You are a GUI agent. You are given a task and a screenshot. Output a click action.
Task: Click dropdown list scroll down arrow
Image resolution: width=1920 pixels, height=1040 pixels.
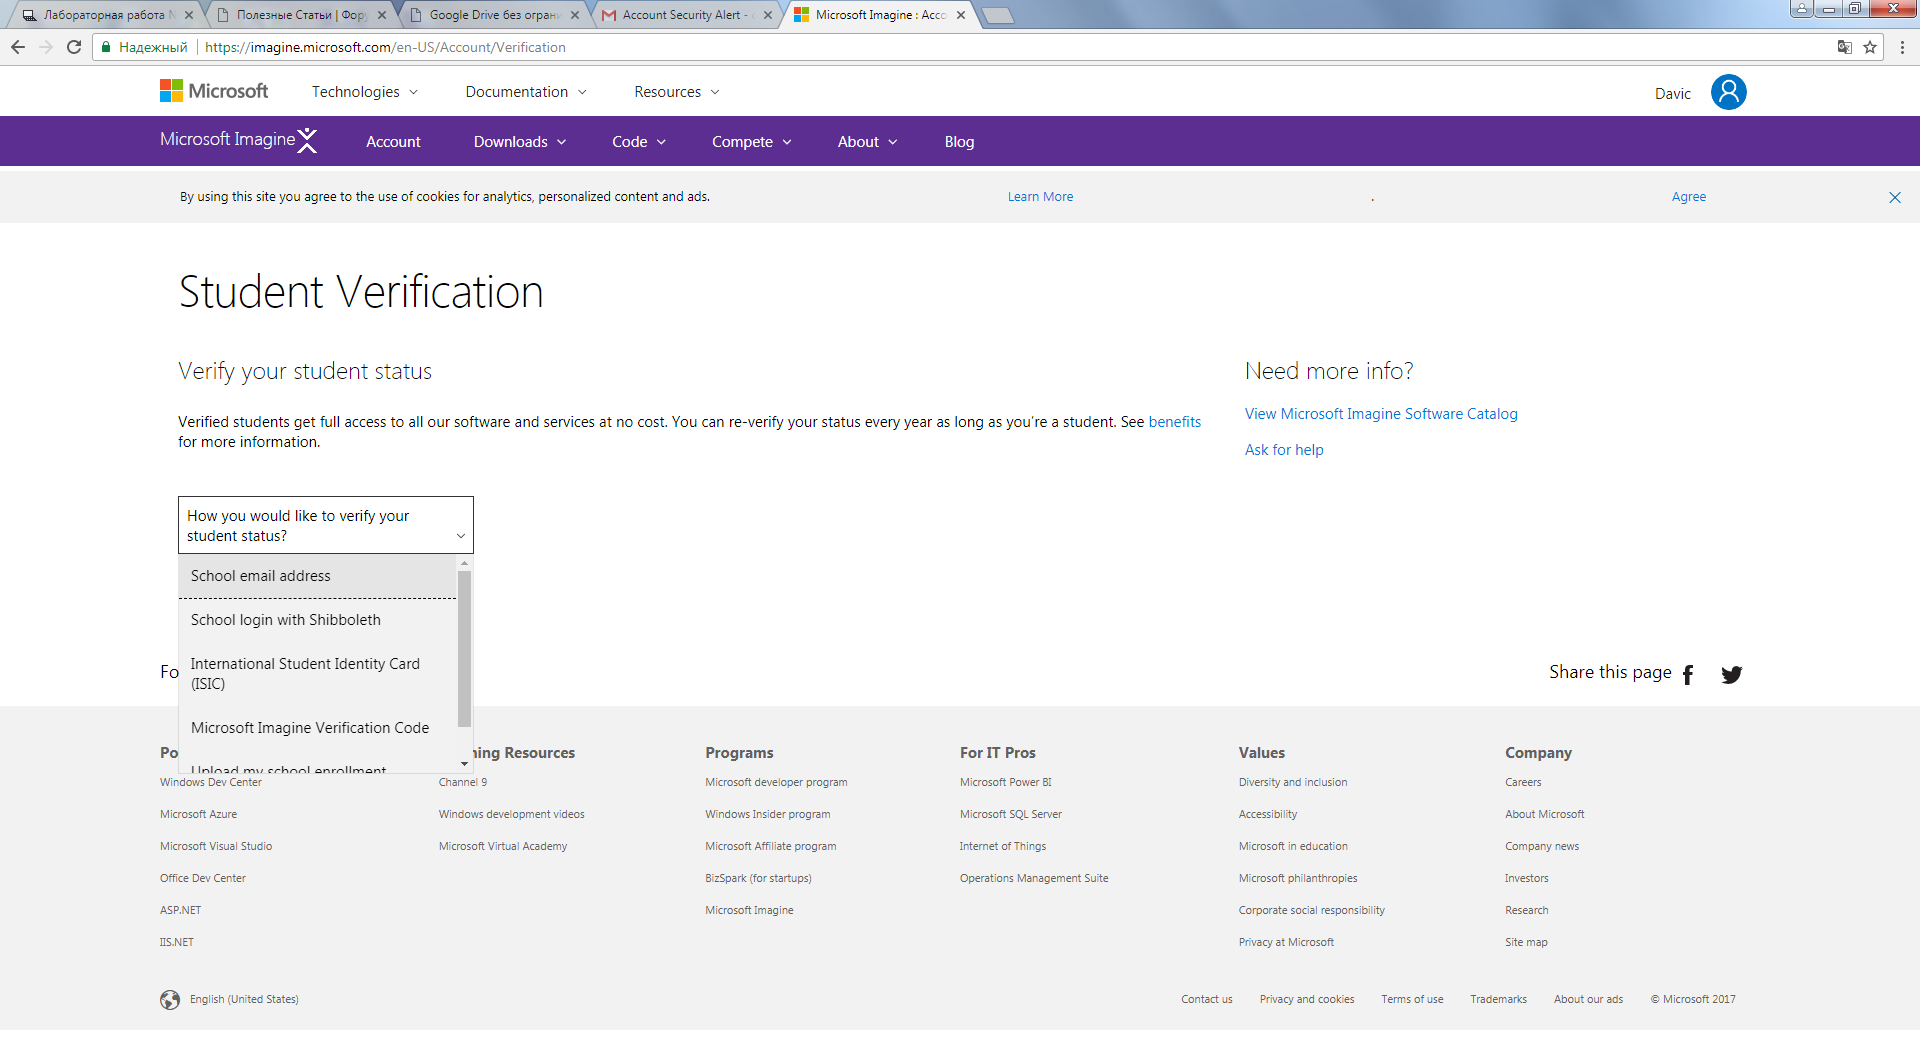pos(464,764)
